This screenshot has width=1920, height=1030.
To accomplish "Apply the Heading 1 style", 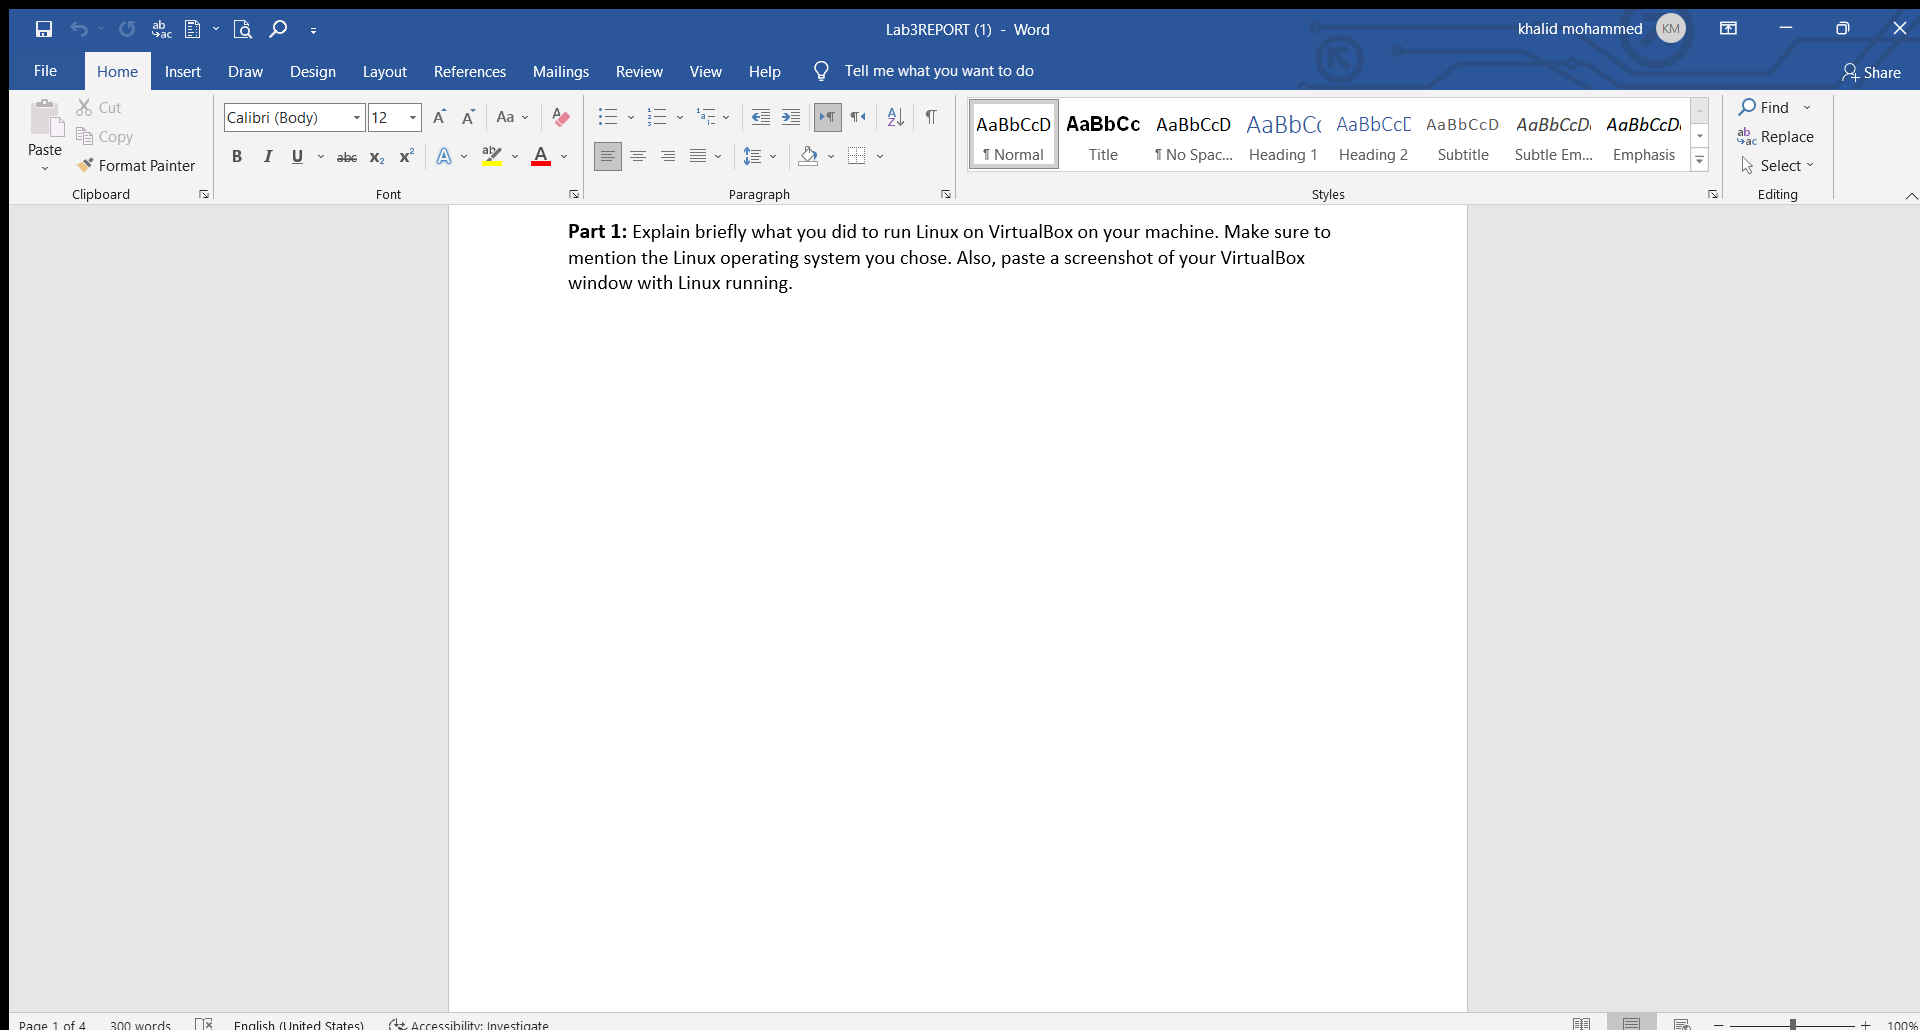I will pyautogui.click(x=1283, y=135).
